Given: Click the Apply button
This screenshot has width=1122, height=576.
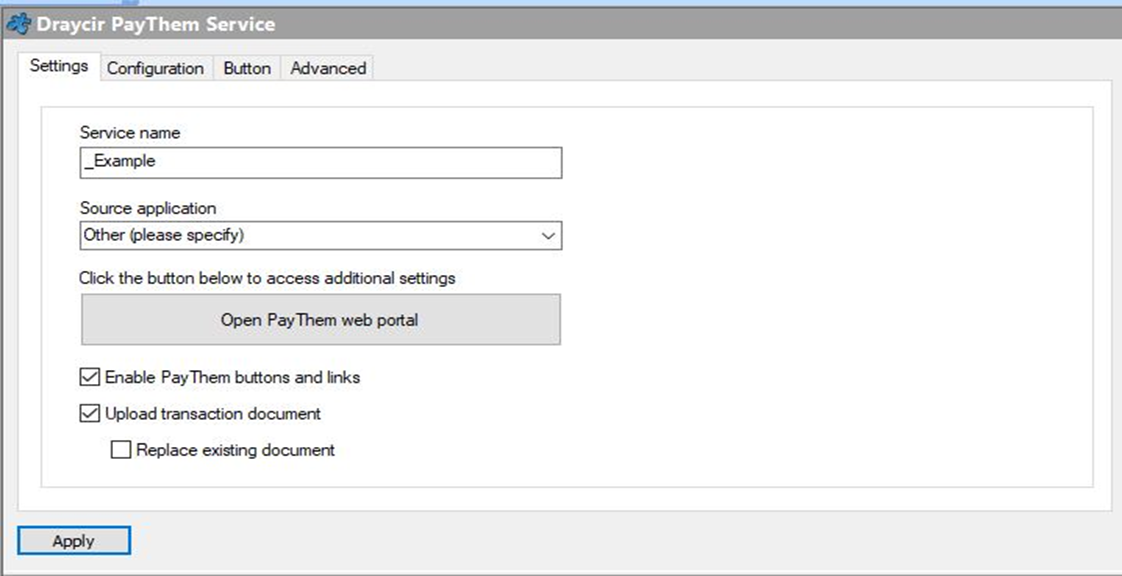Looking at the screenshot, I should coord(74,541).
